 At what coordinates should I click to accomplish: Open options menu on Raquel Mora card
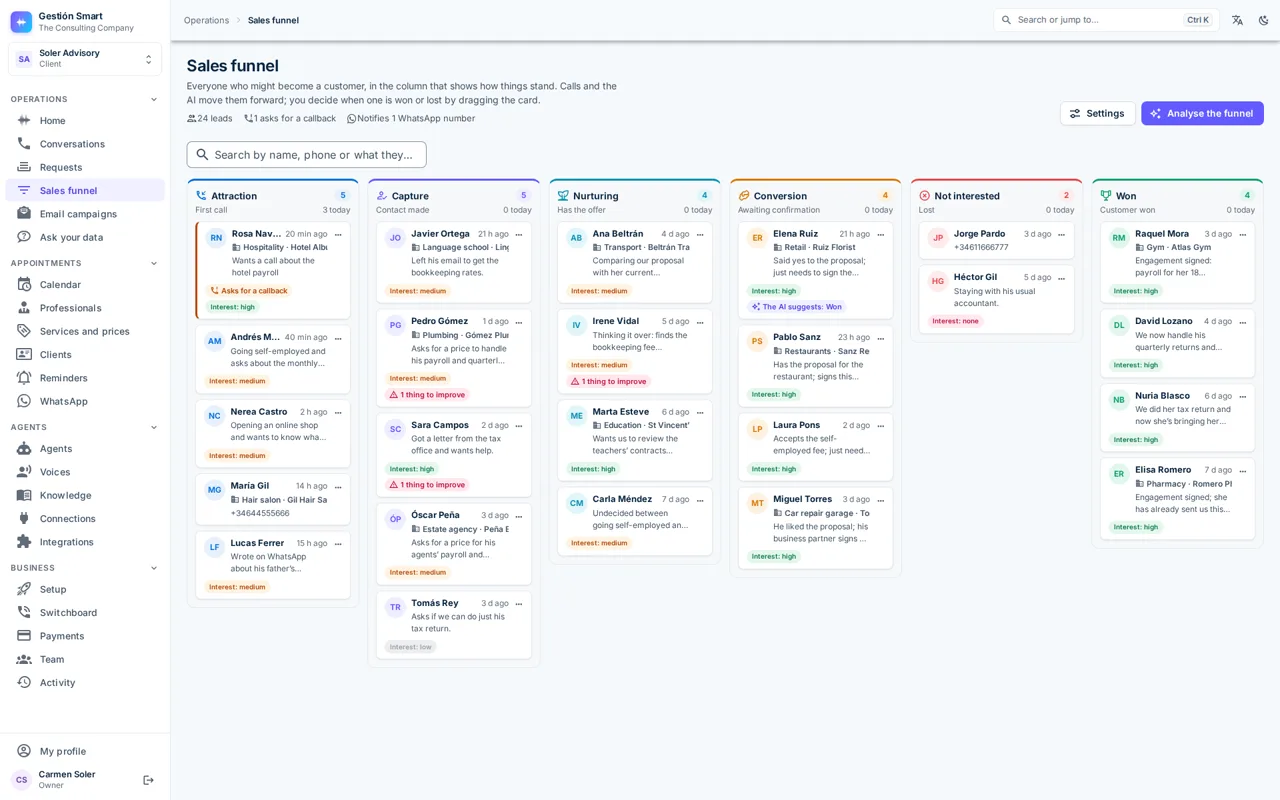pos(1243,234)
